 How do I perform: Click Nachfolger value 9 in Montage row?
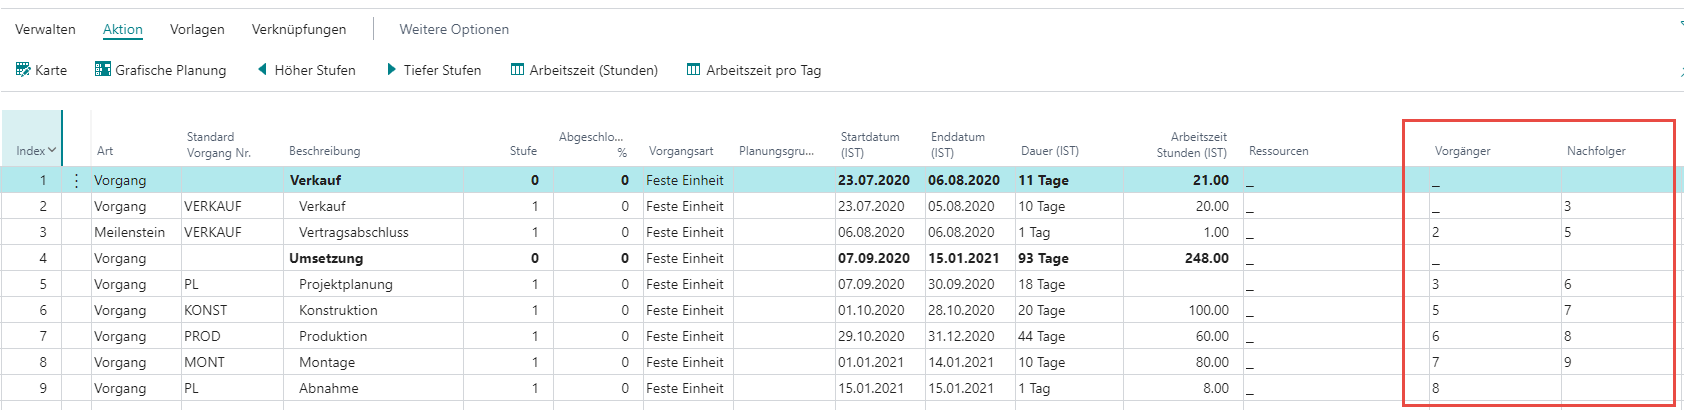1568,363
